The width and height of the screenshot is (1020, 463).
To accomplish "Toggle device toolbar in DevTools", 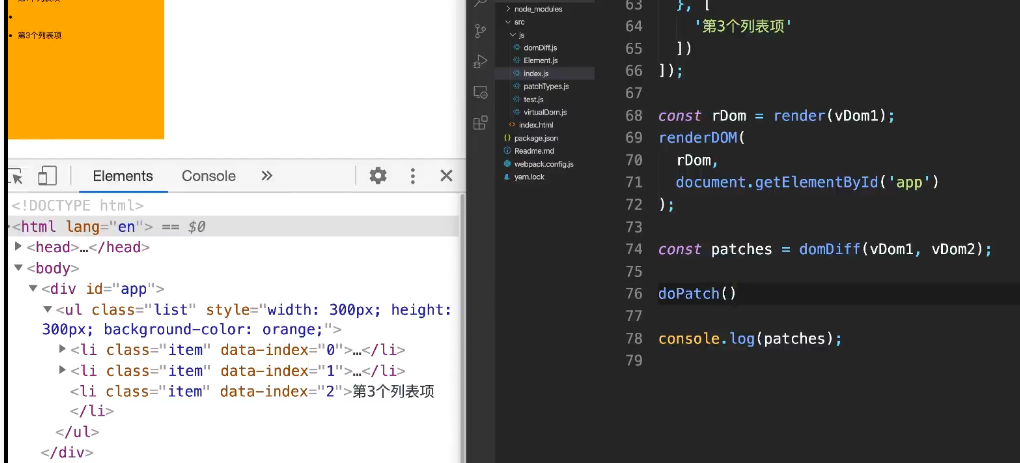I will [47, 176].
